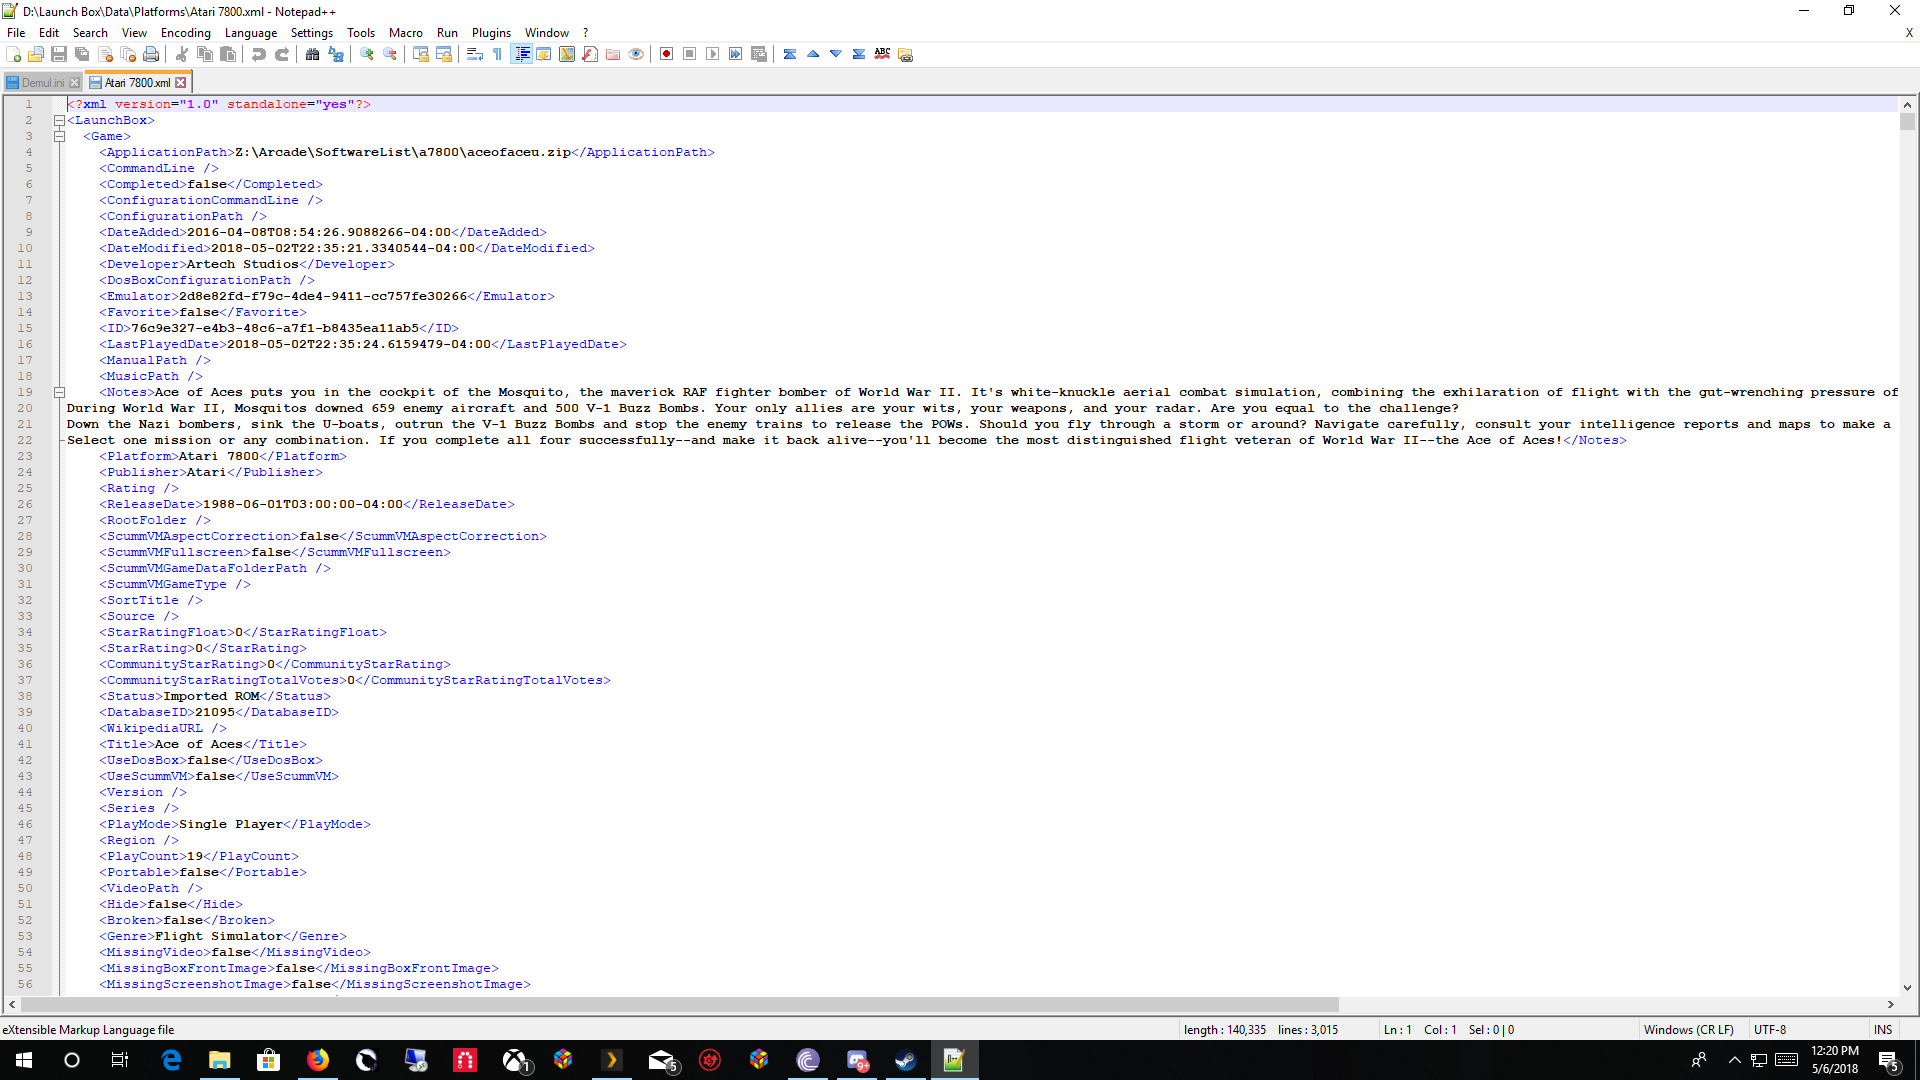Viewport: 1920px width, 1080px height.
Task: Open Steam from the taskbar
Action: pyautogui.click(x=906, y=1060)
